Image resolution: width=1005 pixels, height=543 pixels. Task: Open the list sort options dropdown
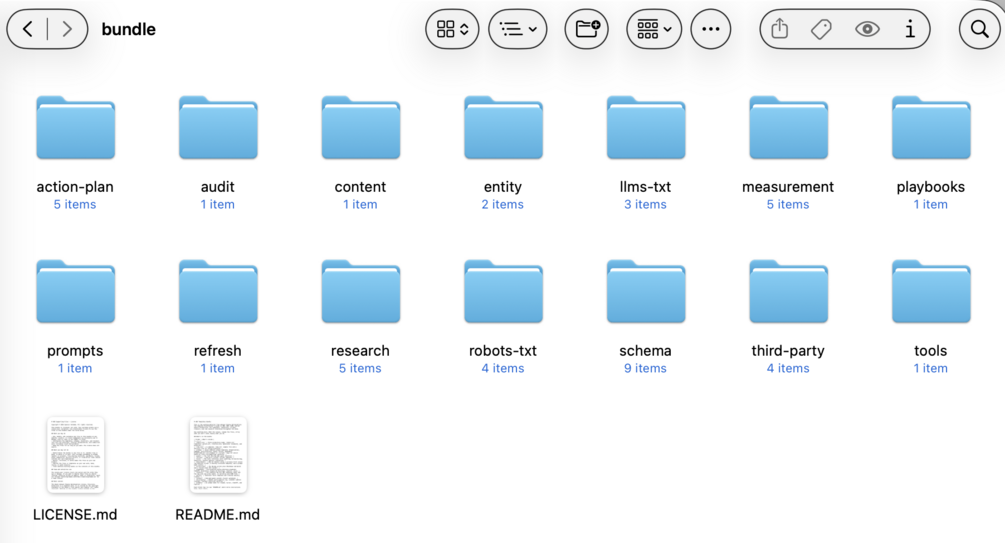coord(518,29)
